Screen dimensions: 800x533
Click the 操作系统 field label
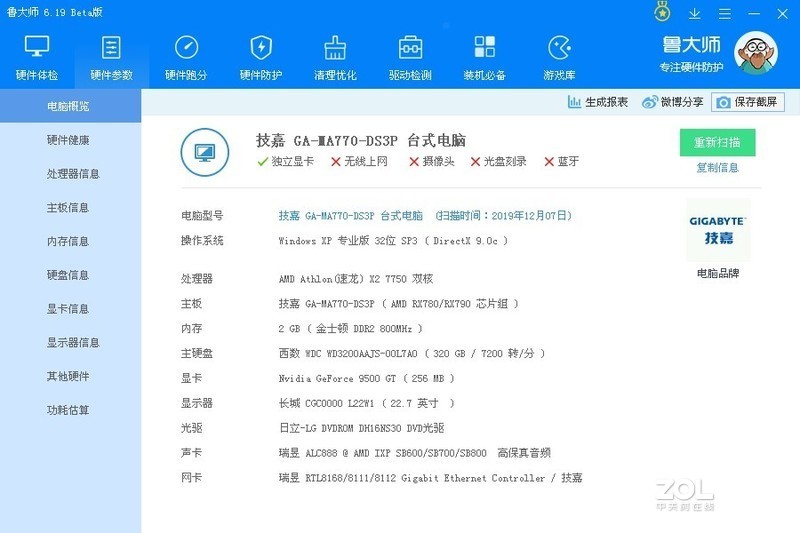point(202,241)
